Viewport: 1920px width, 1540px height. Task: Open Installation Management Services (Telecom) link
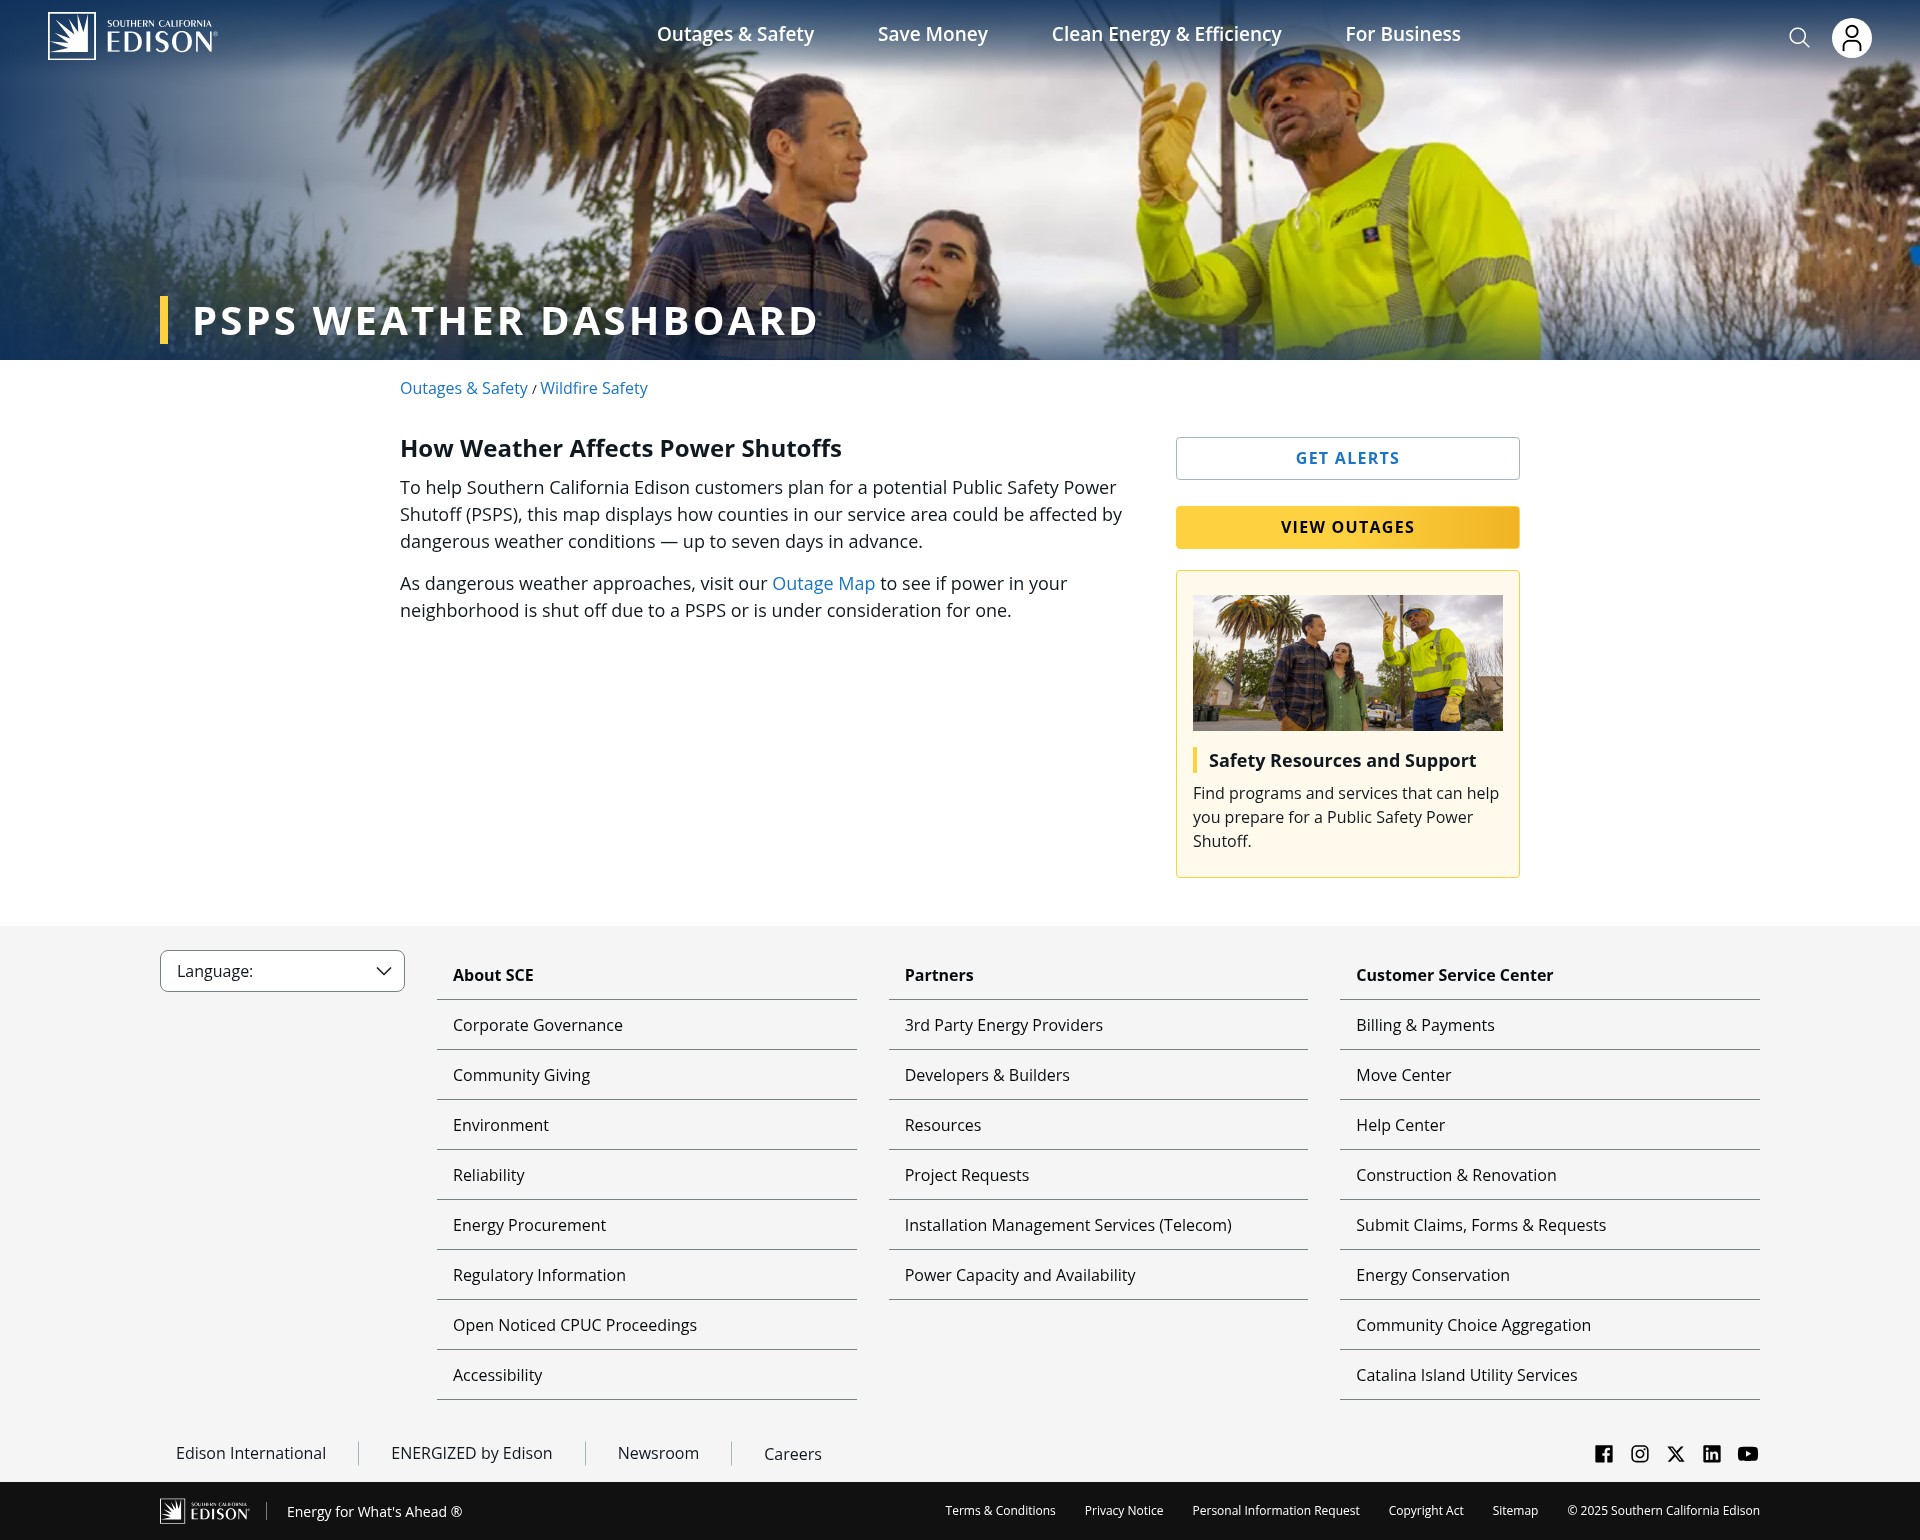tap(1067, 1225)
